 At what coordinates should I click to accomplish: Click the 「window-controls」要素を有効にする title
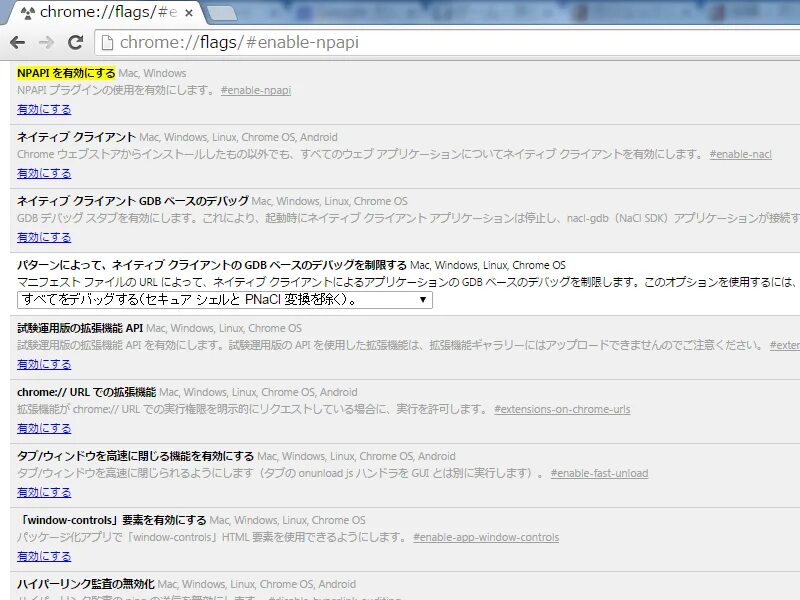pyautogui.click(x=112, y=520)
